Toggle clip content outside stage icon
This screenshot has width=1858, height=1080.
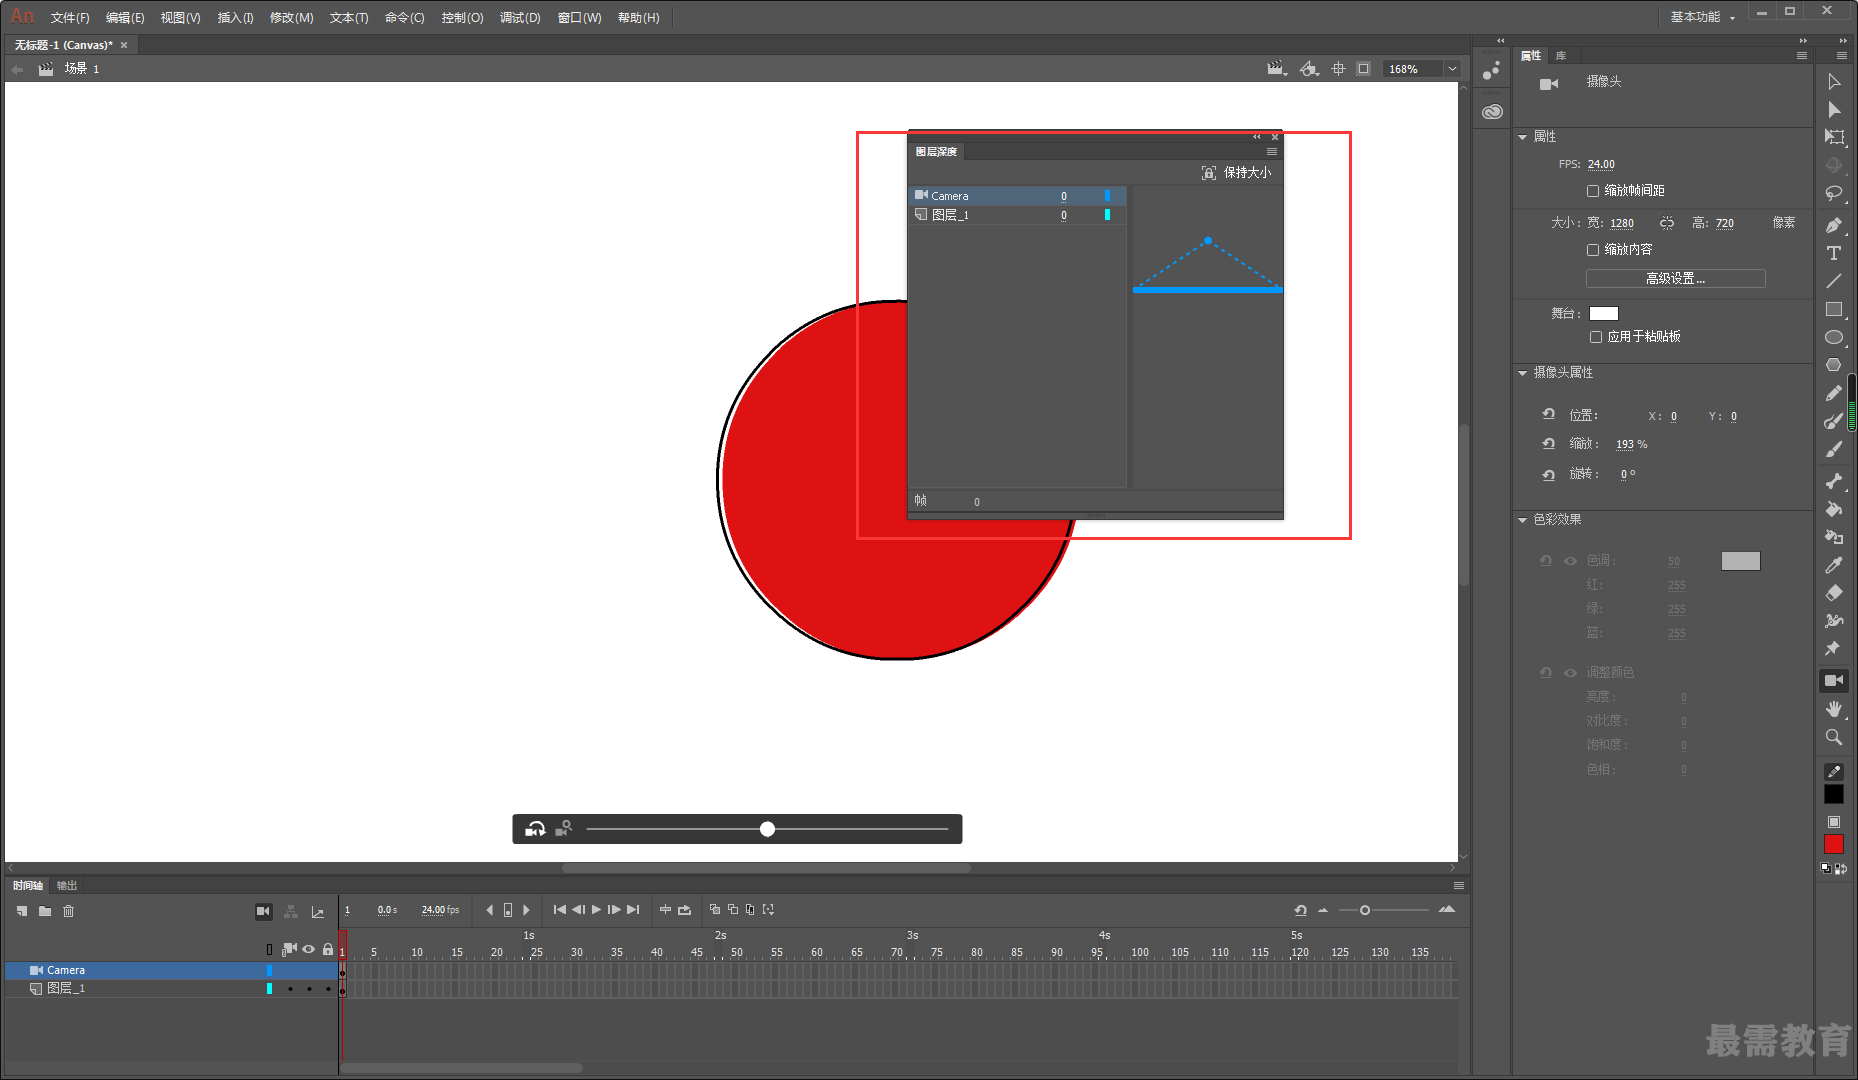coord(1363,69)
